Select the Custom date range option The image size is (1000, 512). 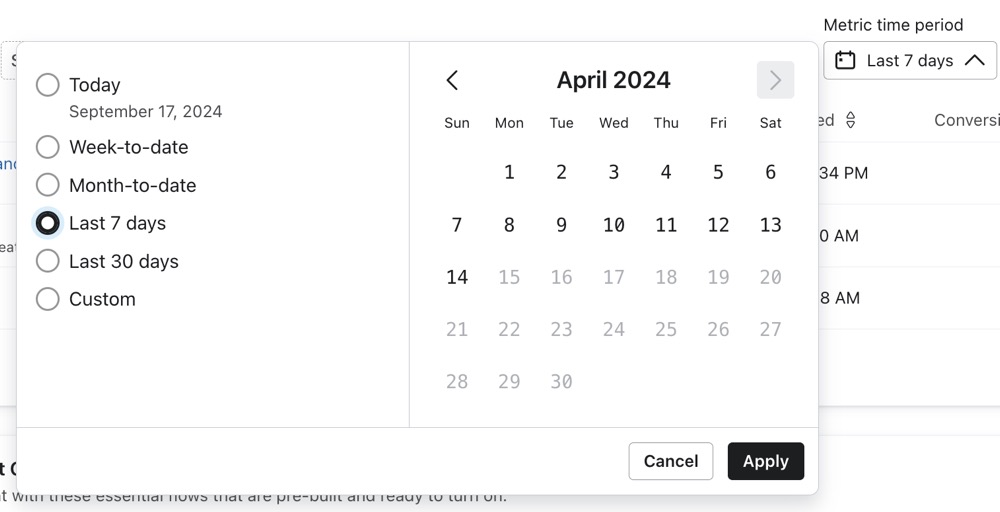tap(48, 299)
